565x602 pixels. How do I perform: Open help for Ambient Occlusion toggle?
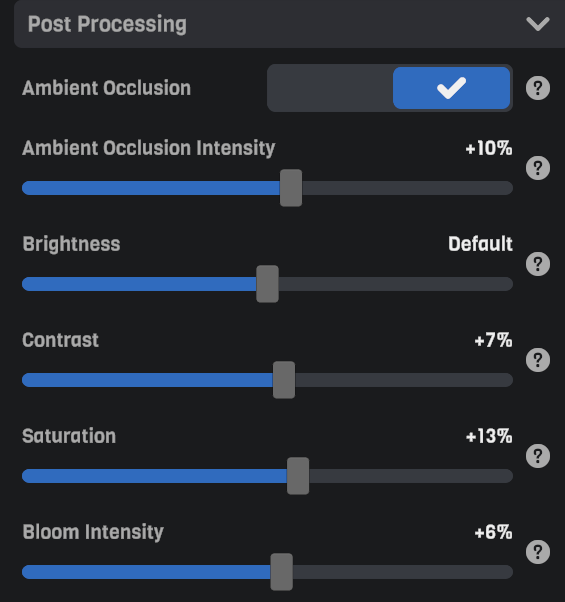point(538,88)
